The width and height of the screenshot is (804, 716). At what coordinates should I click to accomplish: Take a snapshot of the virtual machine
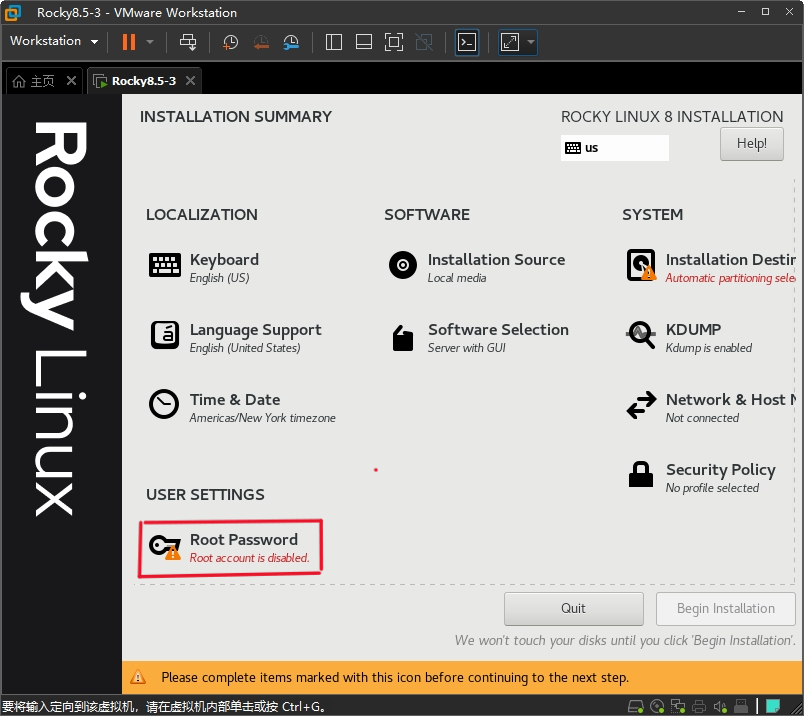[x=230, y=42]
